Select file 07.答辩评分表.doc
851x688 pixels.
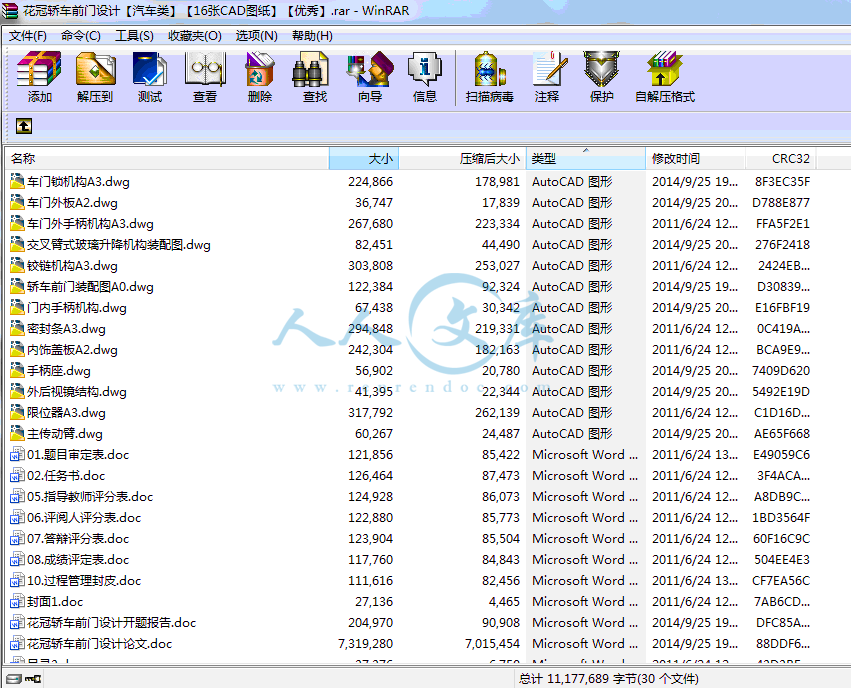point(78,539)
